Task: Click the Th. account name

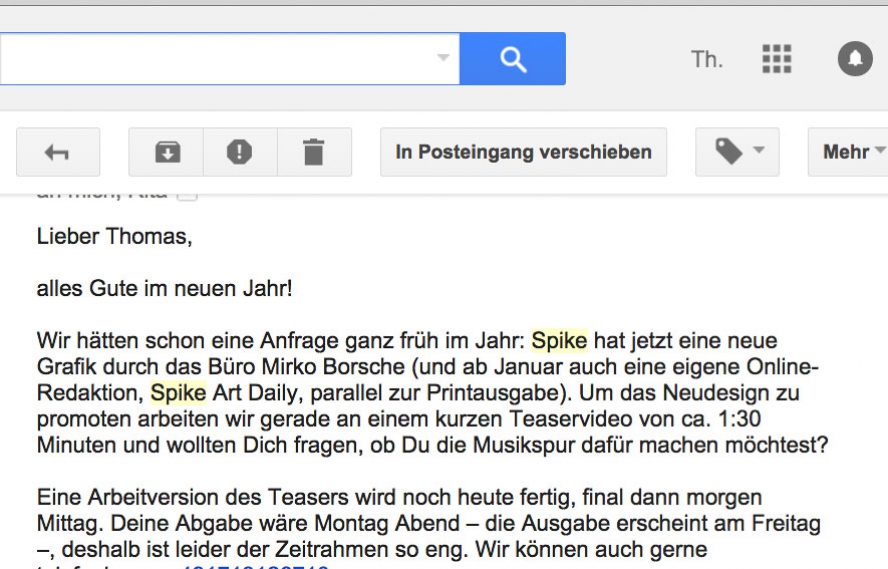Action: 707,59
